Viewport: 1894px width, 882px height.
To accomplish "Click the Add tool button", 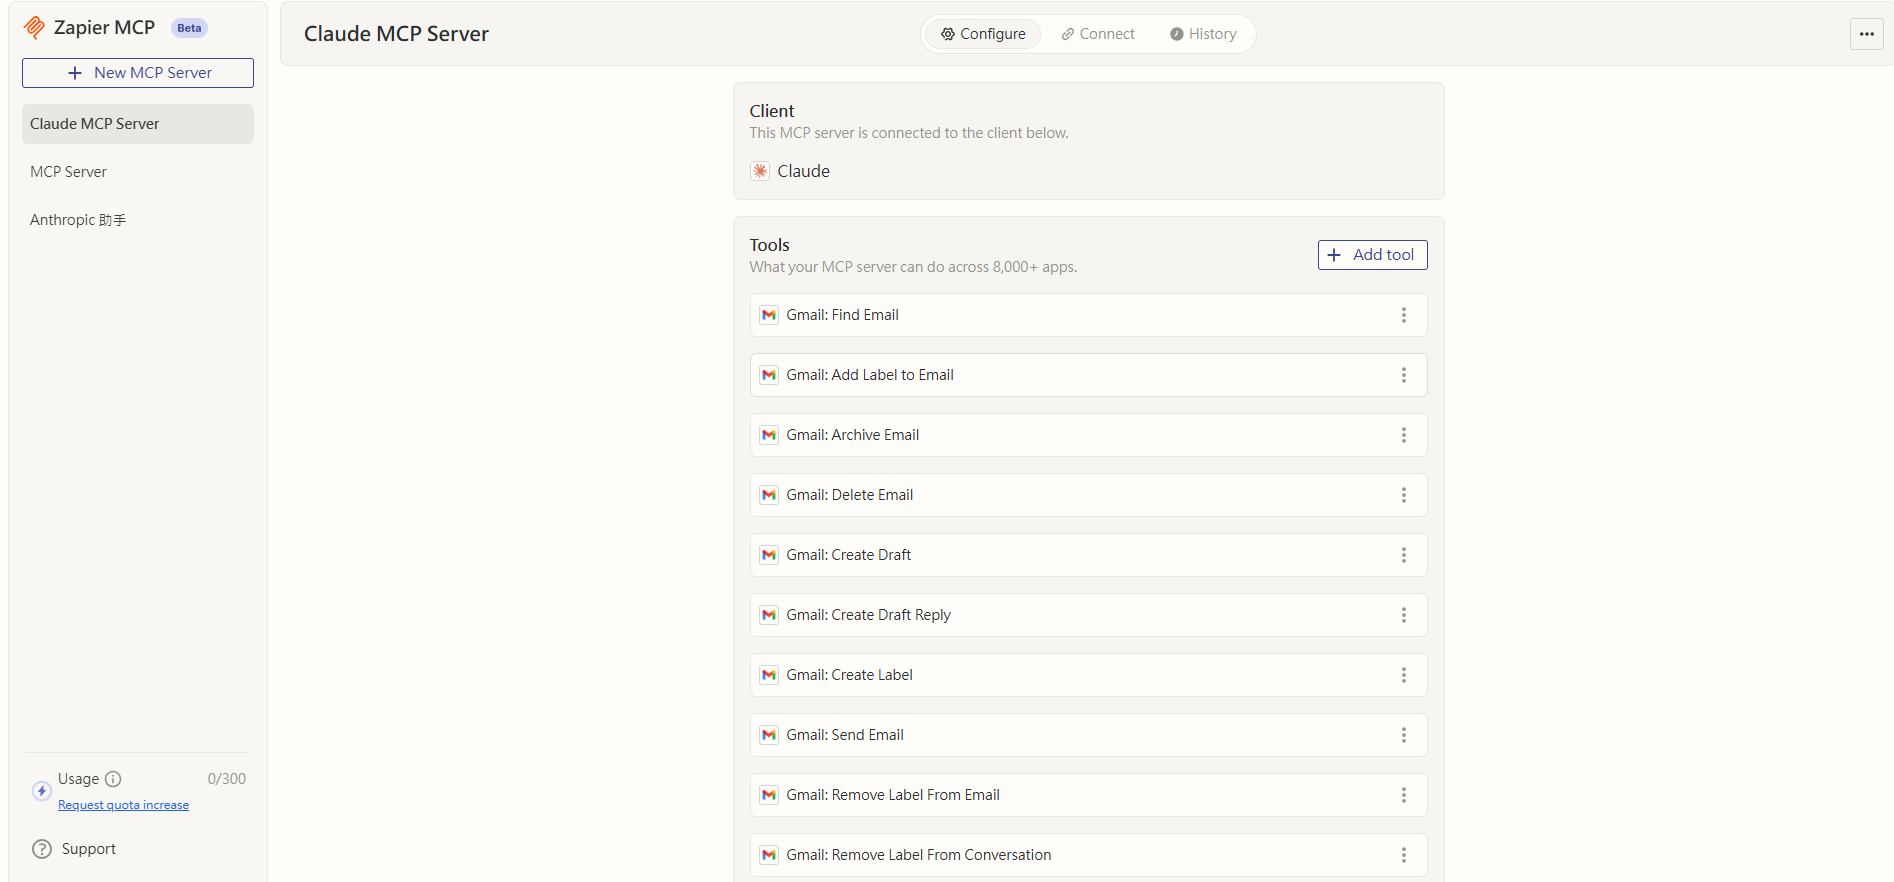I will [x=1372, y=255].
